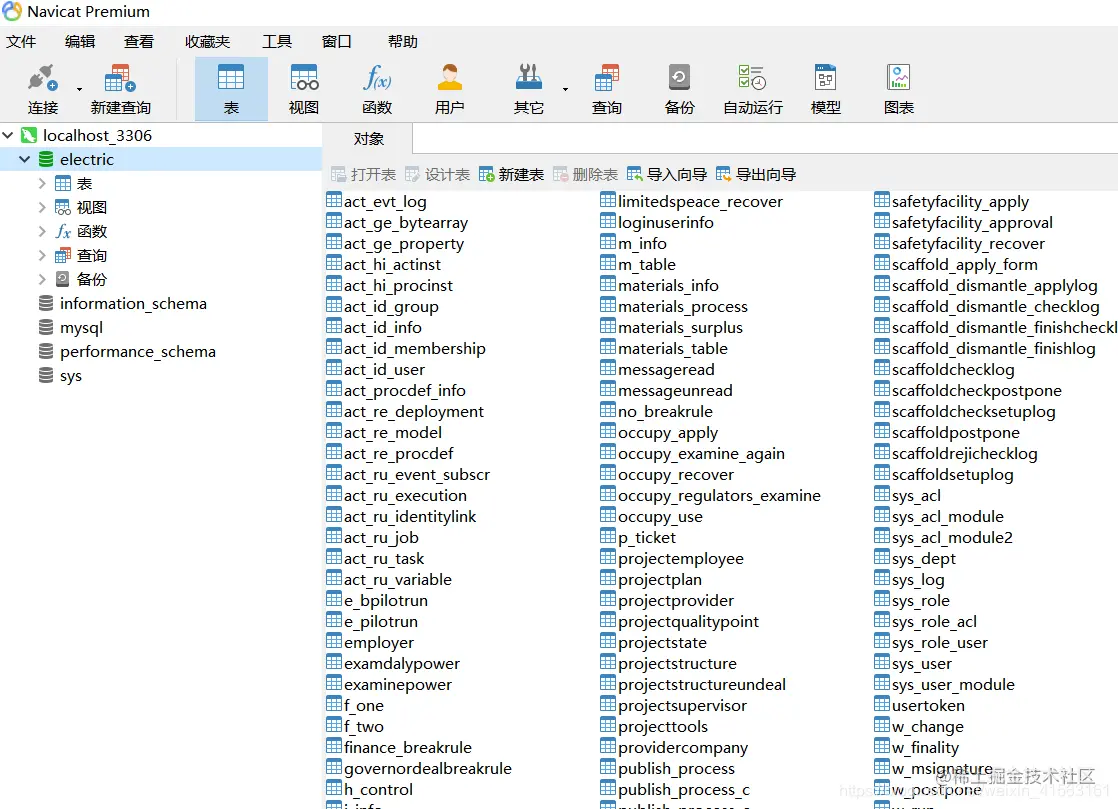Select the act_ru_task table
Viewport: 1118px width, 809px height.
coord(375,558)
